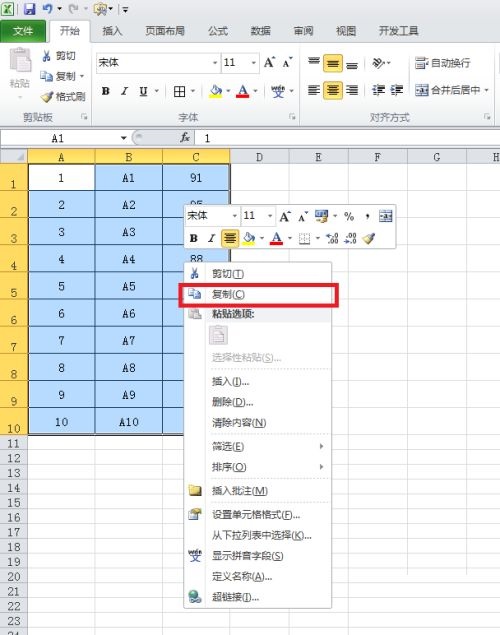Click the Paste icon in the ribbon
Screen dimensions: 500x635
(19, 61)
